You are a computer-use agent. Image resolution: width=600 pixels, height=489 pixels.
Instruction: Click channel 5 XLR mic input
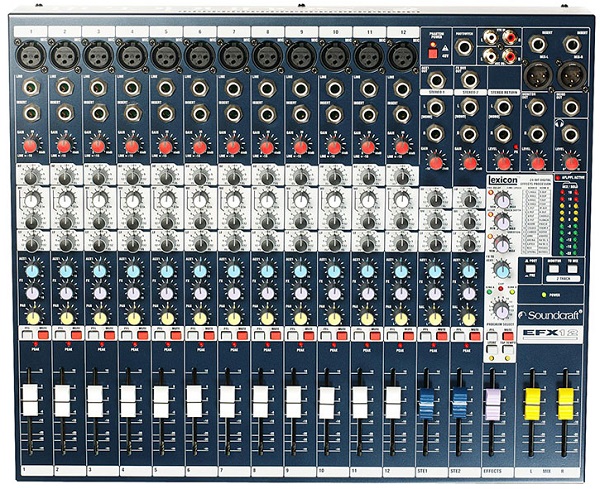[166, 55]
